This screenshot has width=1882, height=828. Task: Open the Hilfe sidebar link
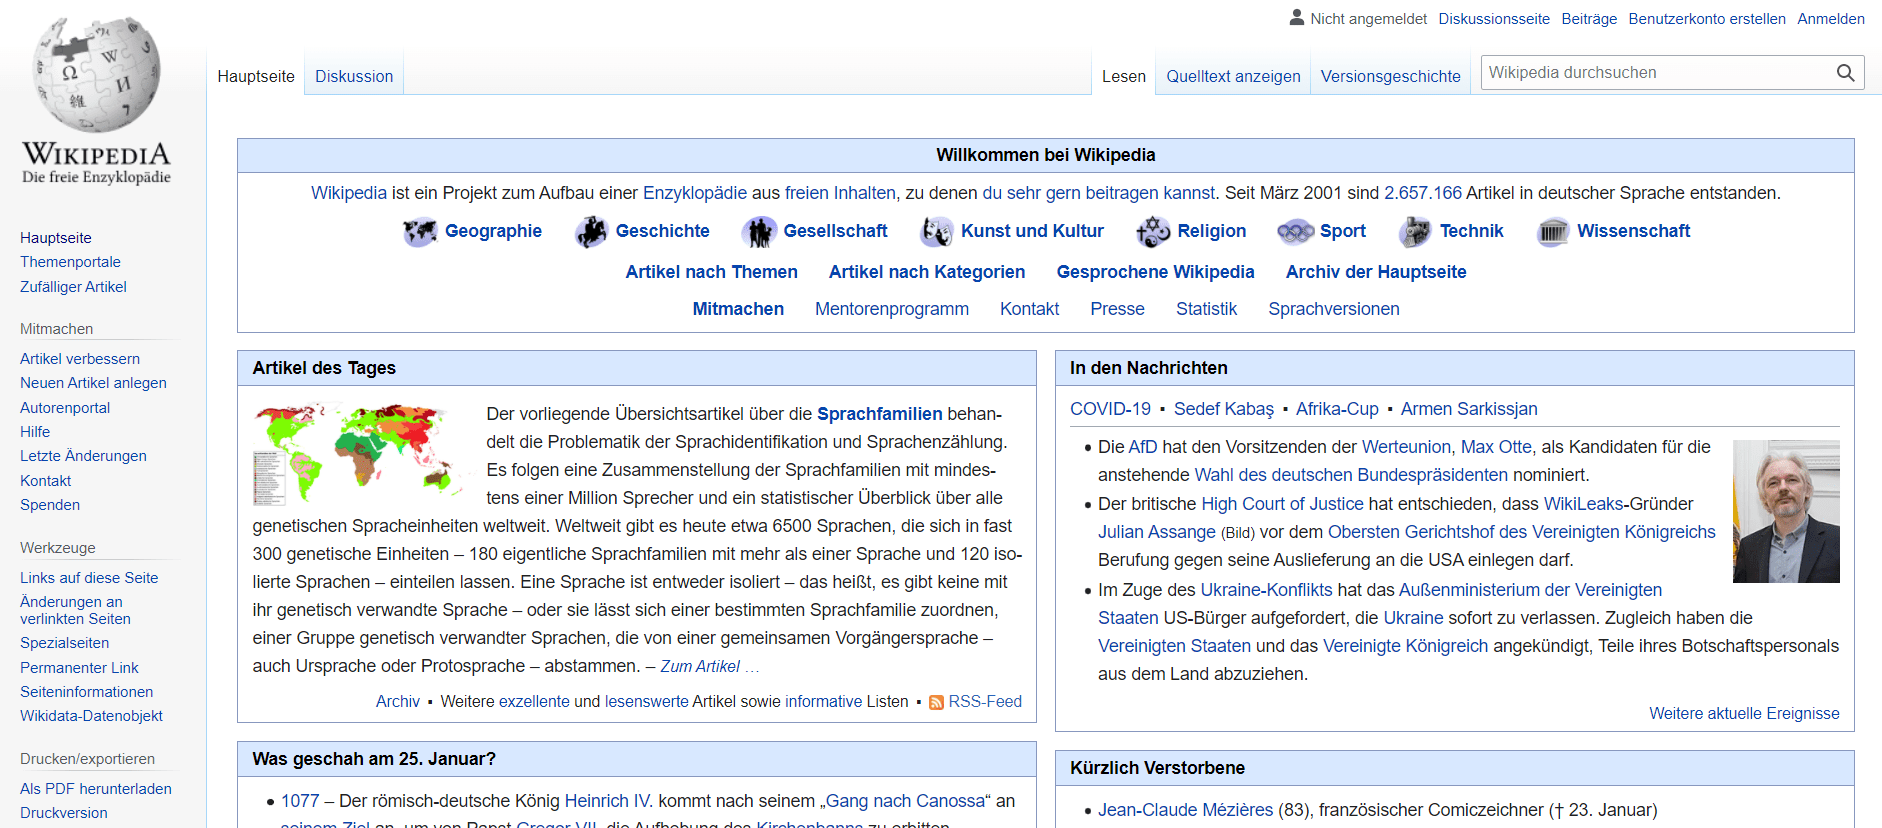pos(35,432)
